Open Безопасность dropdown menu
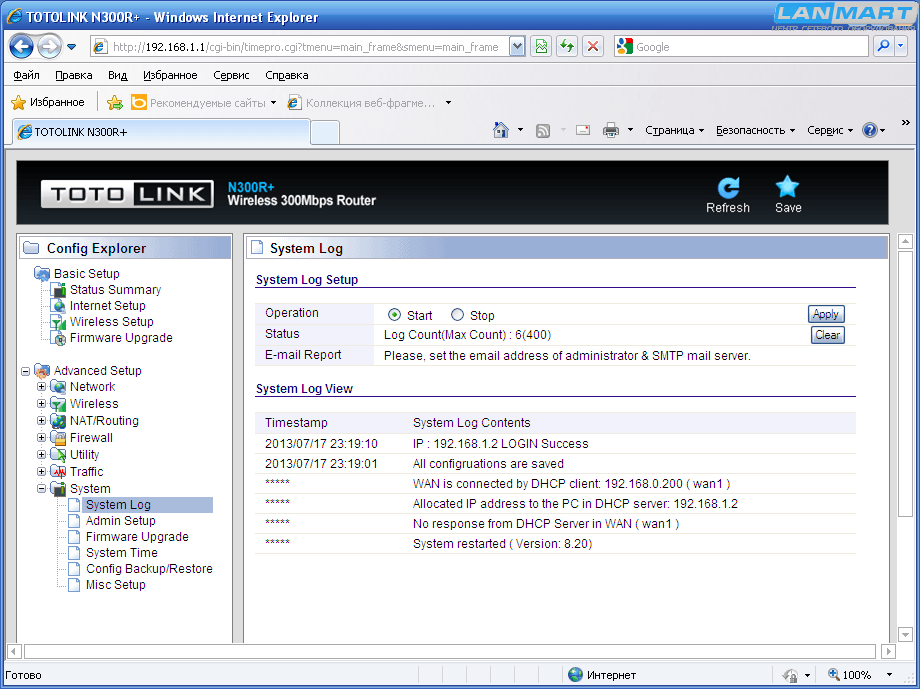 [755, 130]
